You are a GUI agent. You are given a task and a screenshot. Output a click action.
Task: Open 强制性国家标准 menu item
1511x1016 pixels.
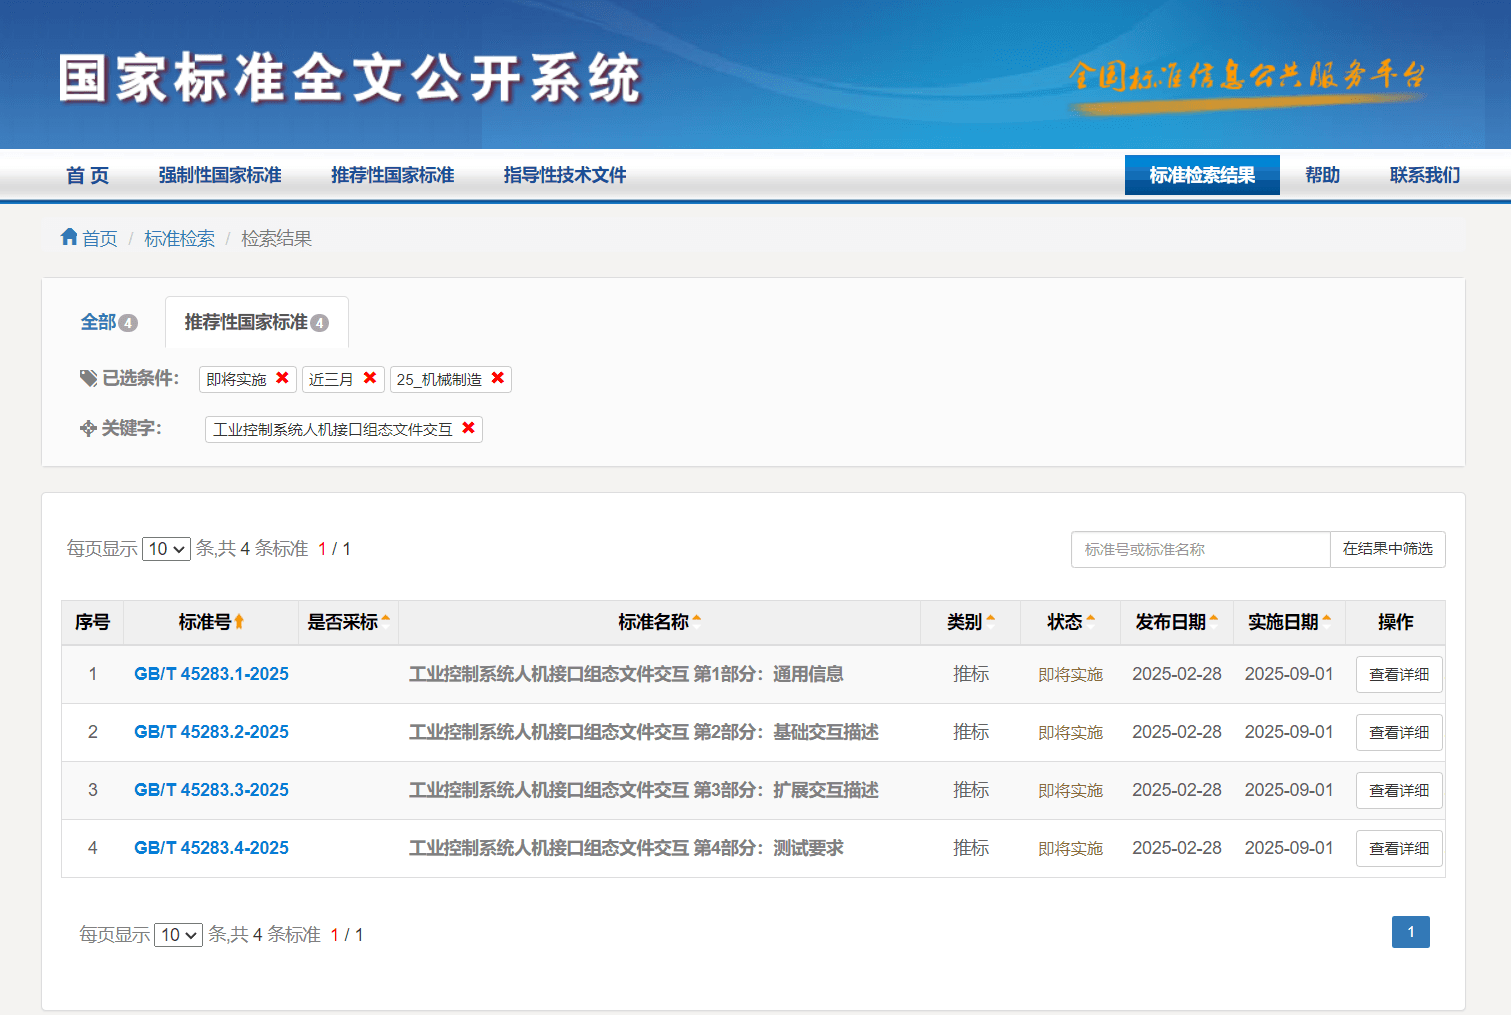220,175
